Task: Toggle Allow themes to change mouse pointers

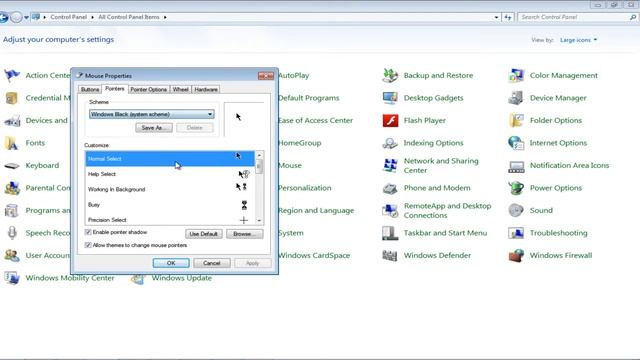Action: (88, 245)
